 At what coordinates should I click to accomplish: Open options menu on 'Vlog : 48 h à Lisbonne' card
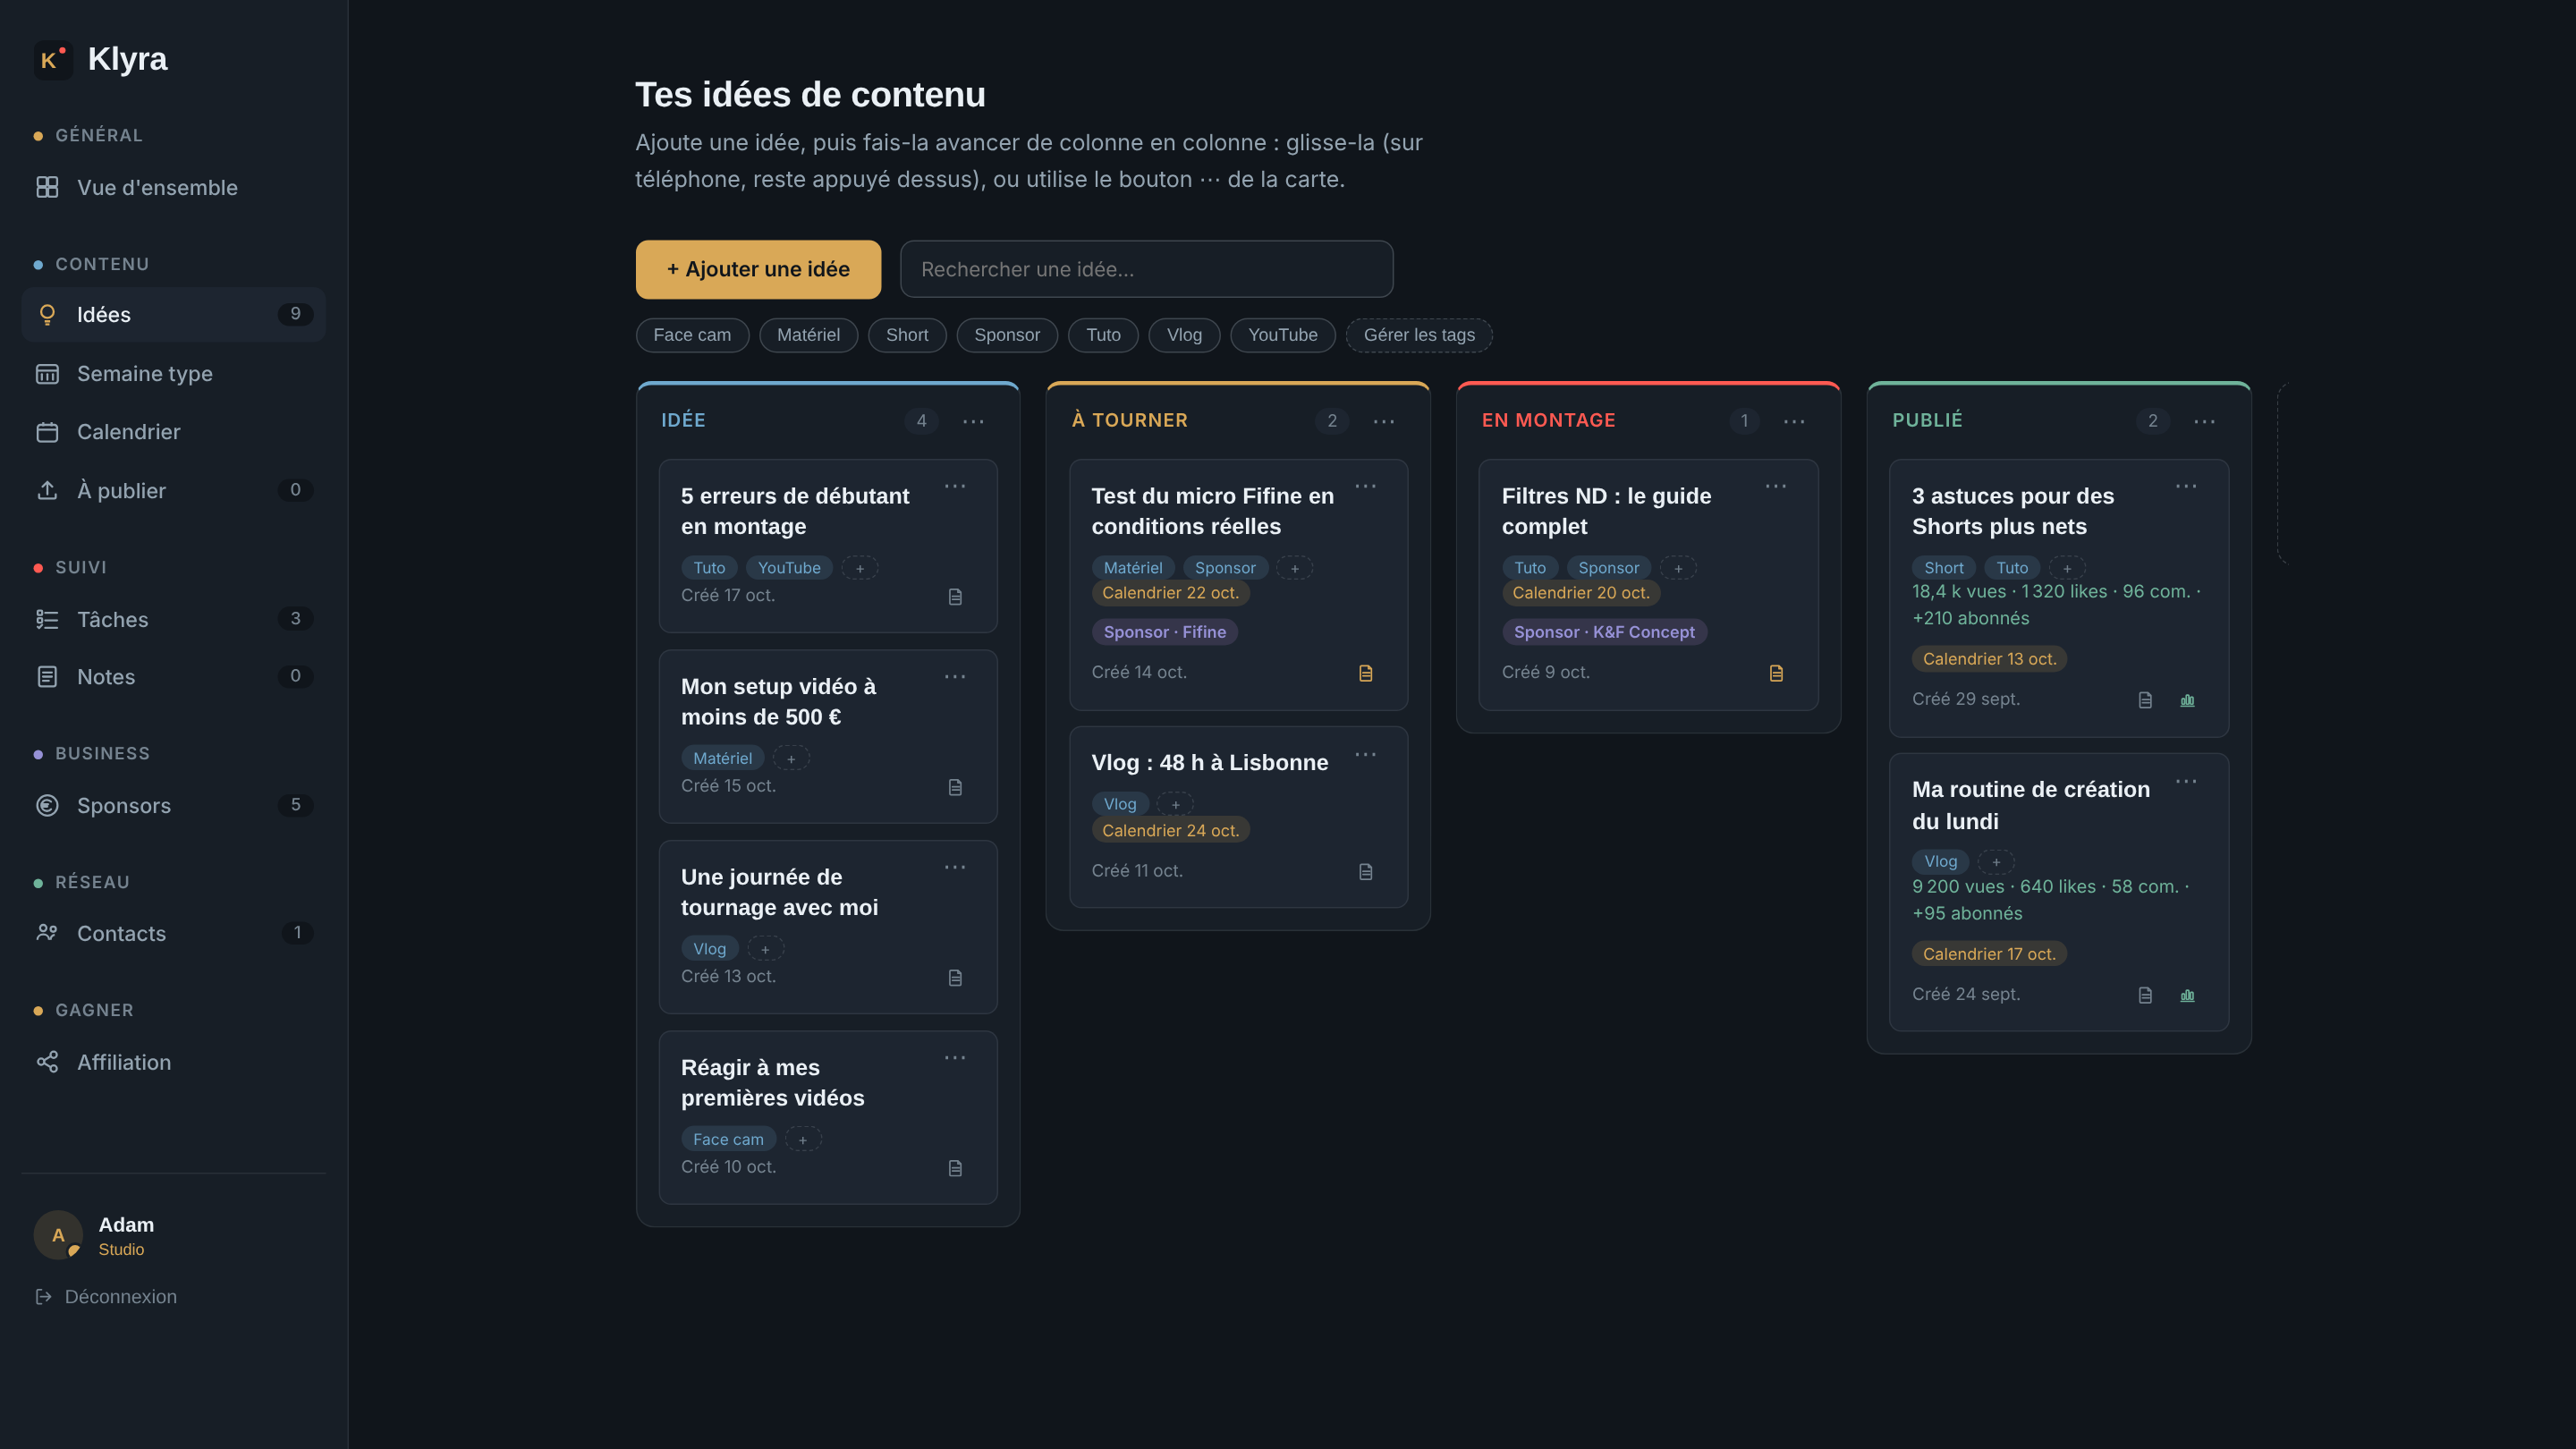[1366, 755]
